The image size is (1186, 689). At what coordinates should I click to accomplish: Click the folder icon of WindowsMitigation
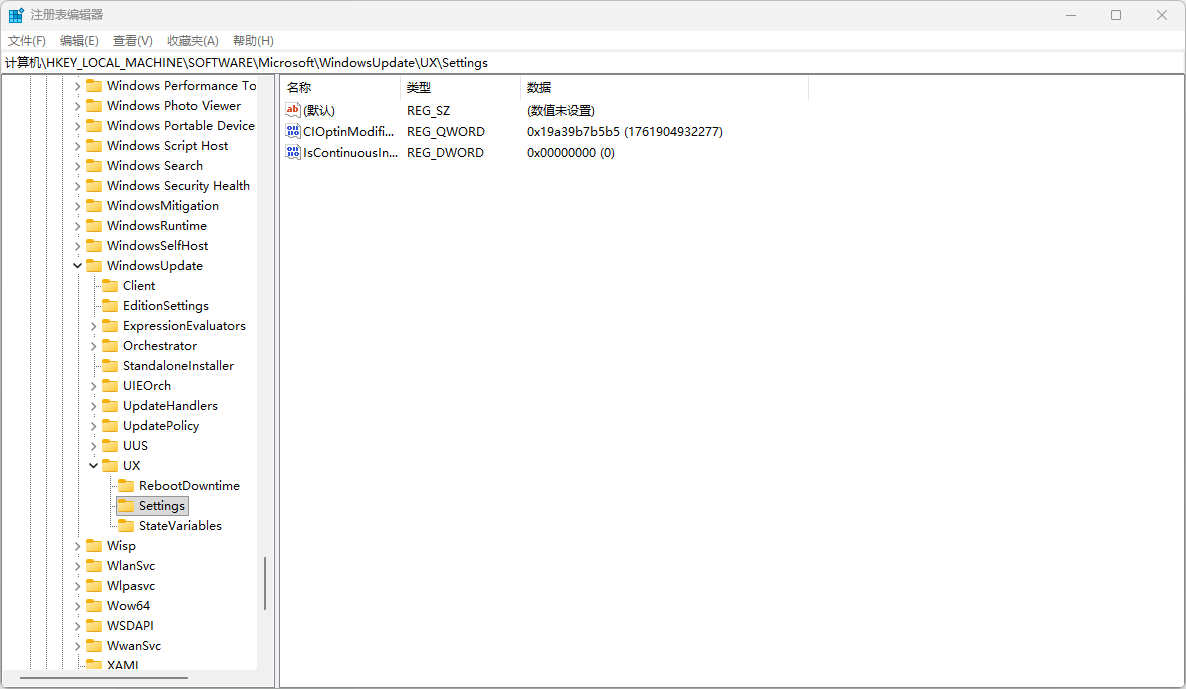coord(94,206)
